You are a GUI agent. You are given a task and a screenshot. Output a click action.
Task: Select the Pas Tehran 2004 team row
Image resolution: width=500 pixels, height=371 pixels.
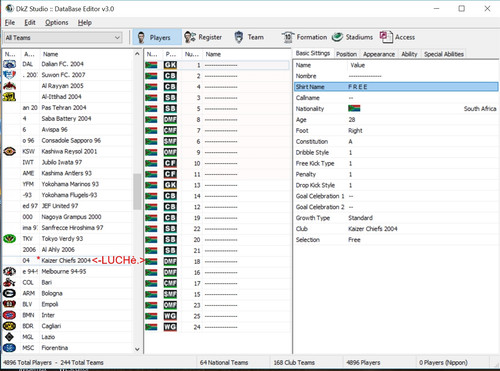click(x=68, y=108)
